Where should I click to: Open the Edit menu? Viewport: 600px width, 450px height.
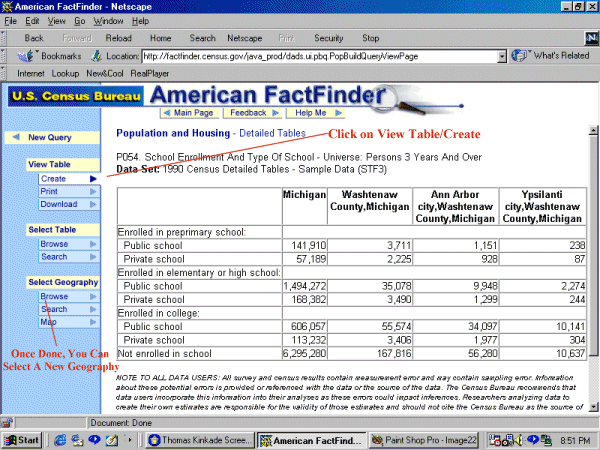[33, 20]
